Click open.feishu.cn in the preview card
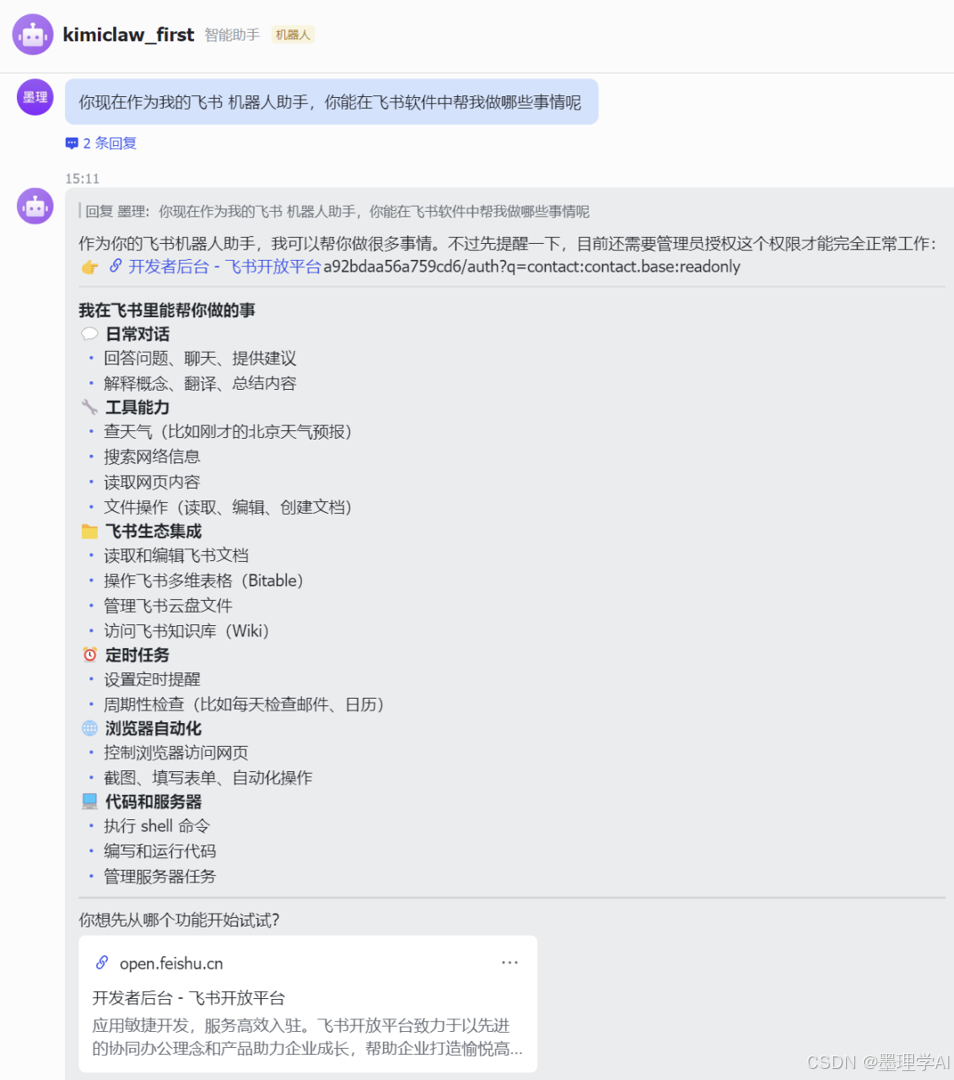 pos(171,964)
